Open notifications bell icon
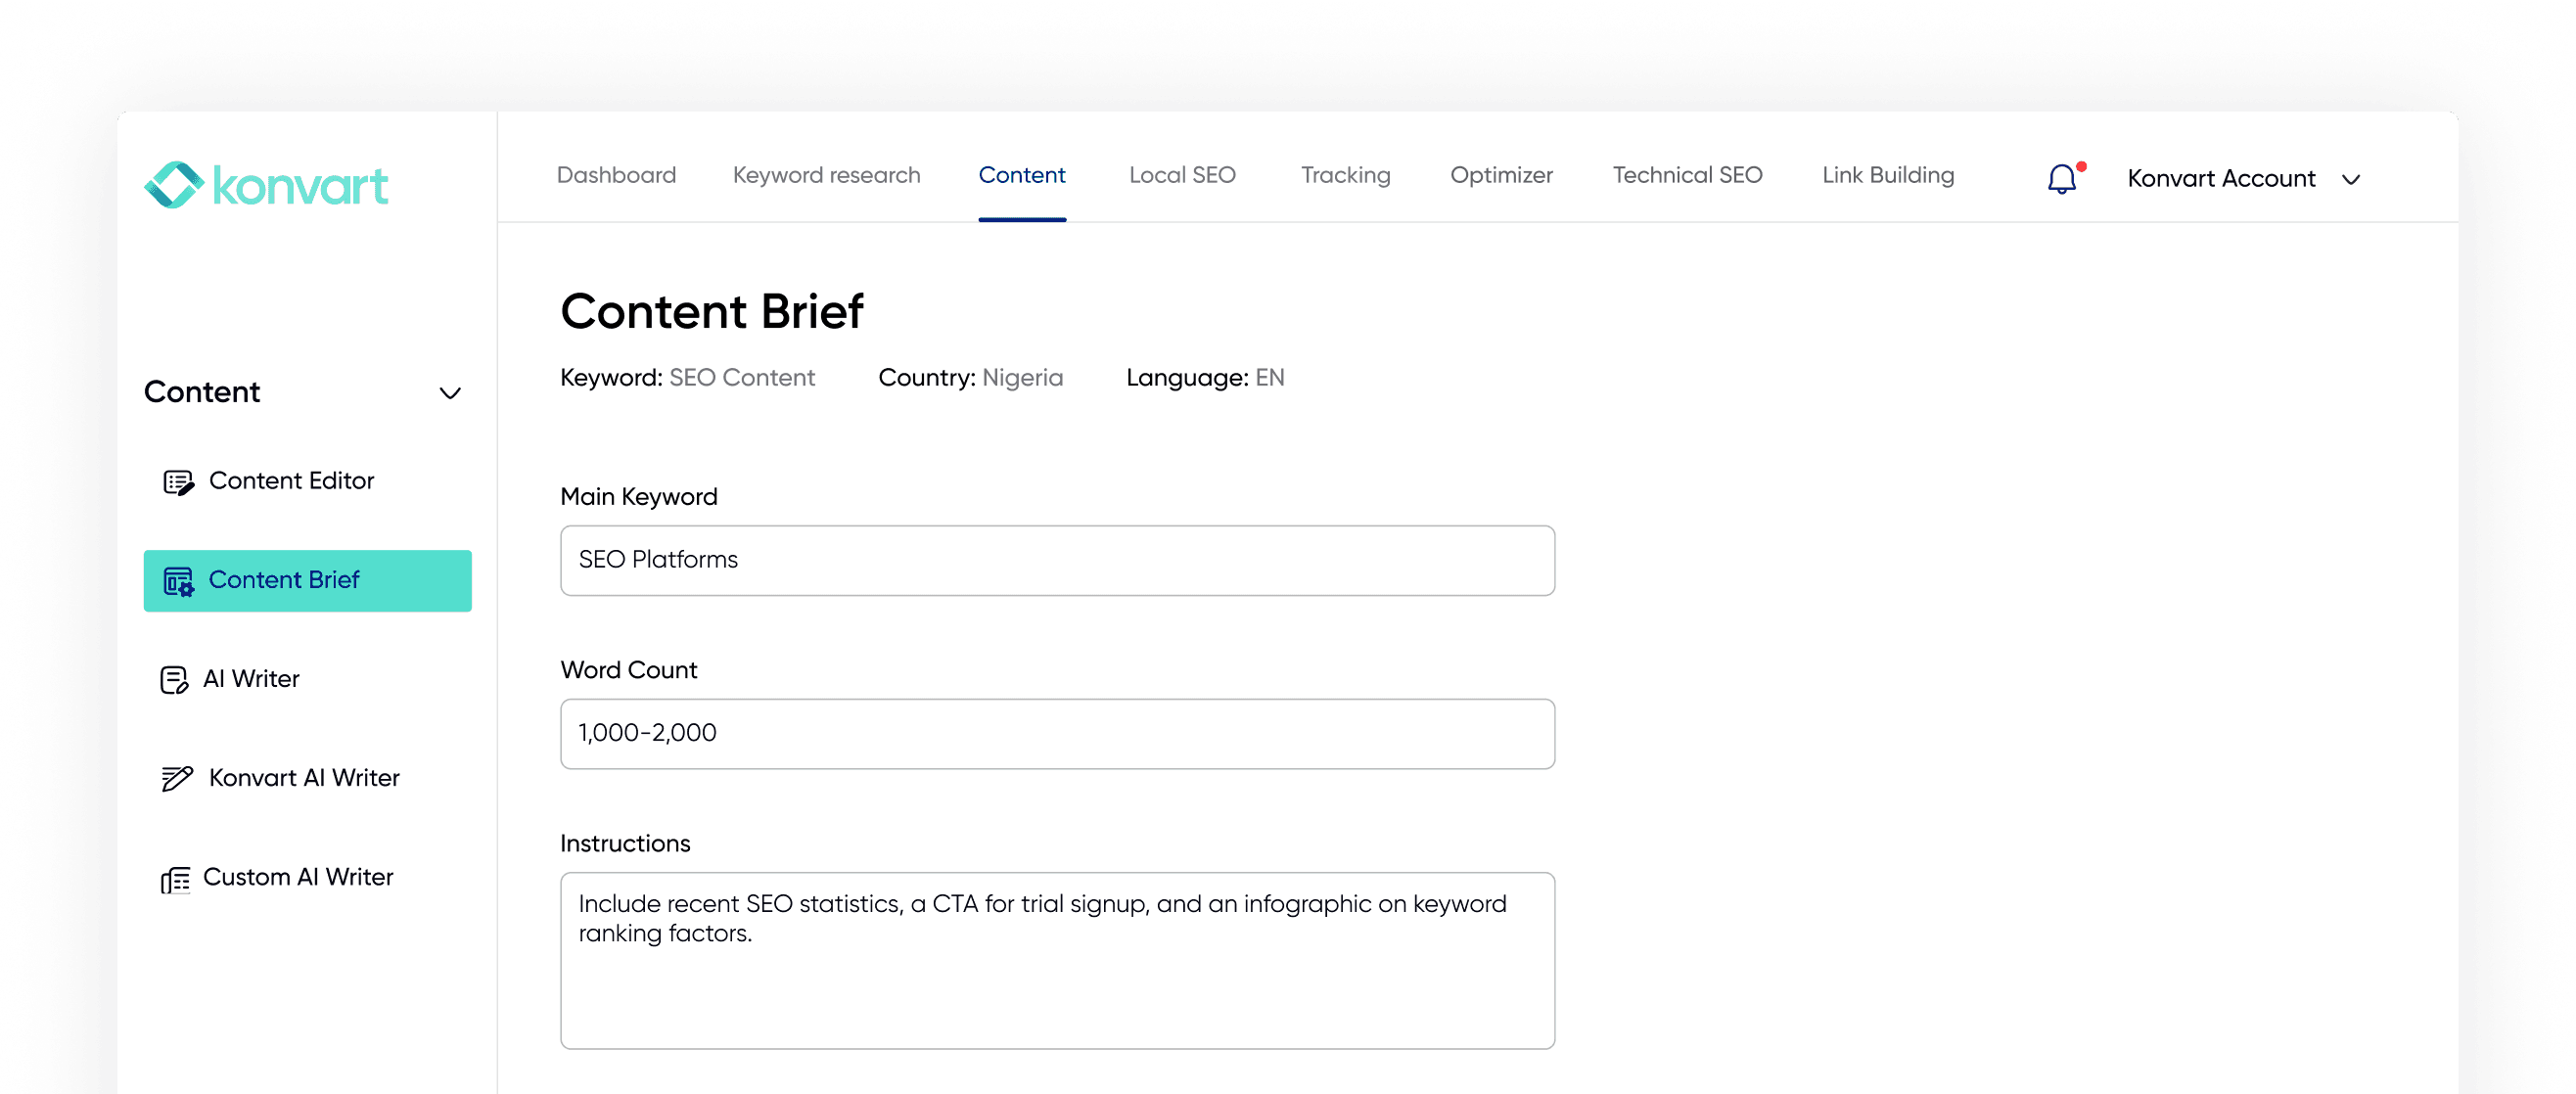Image resolution: width=2576 pixels, height=1094 pixels. [2061, 179]
